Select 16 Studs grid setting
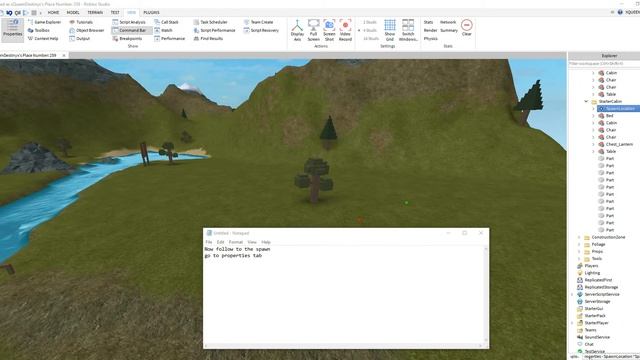Screen dimensions: 640x360 click(371, 38)
